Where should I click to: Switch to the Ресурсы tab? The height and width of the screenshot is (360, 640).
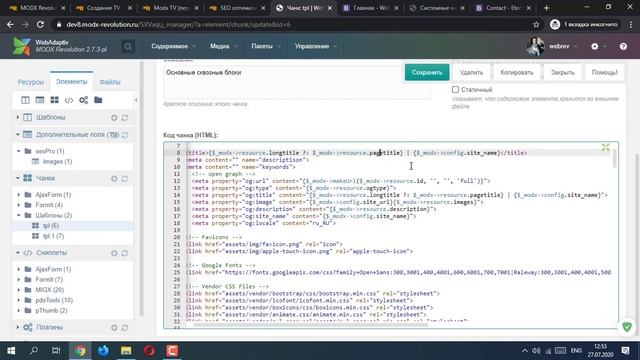tap(31, 82)
